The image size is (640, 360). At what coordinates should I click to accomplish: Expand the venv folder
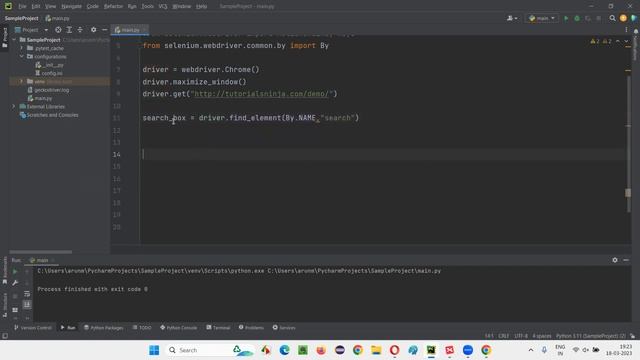tap(22, 82)
